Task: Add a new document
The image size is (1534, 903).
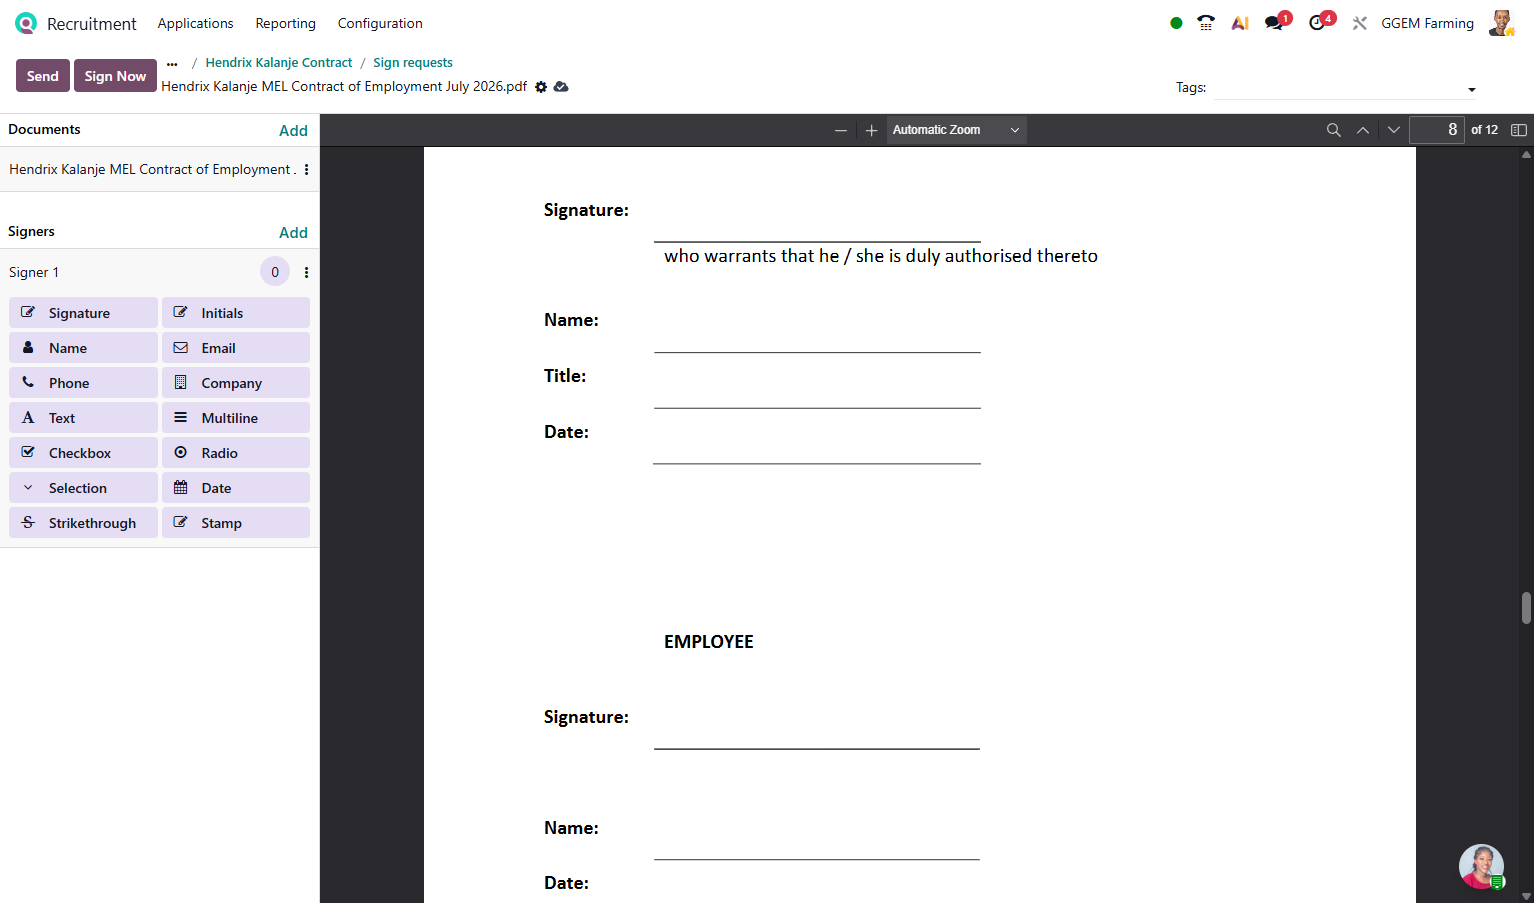Action: click(x=293, y=130)
